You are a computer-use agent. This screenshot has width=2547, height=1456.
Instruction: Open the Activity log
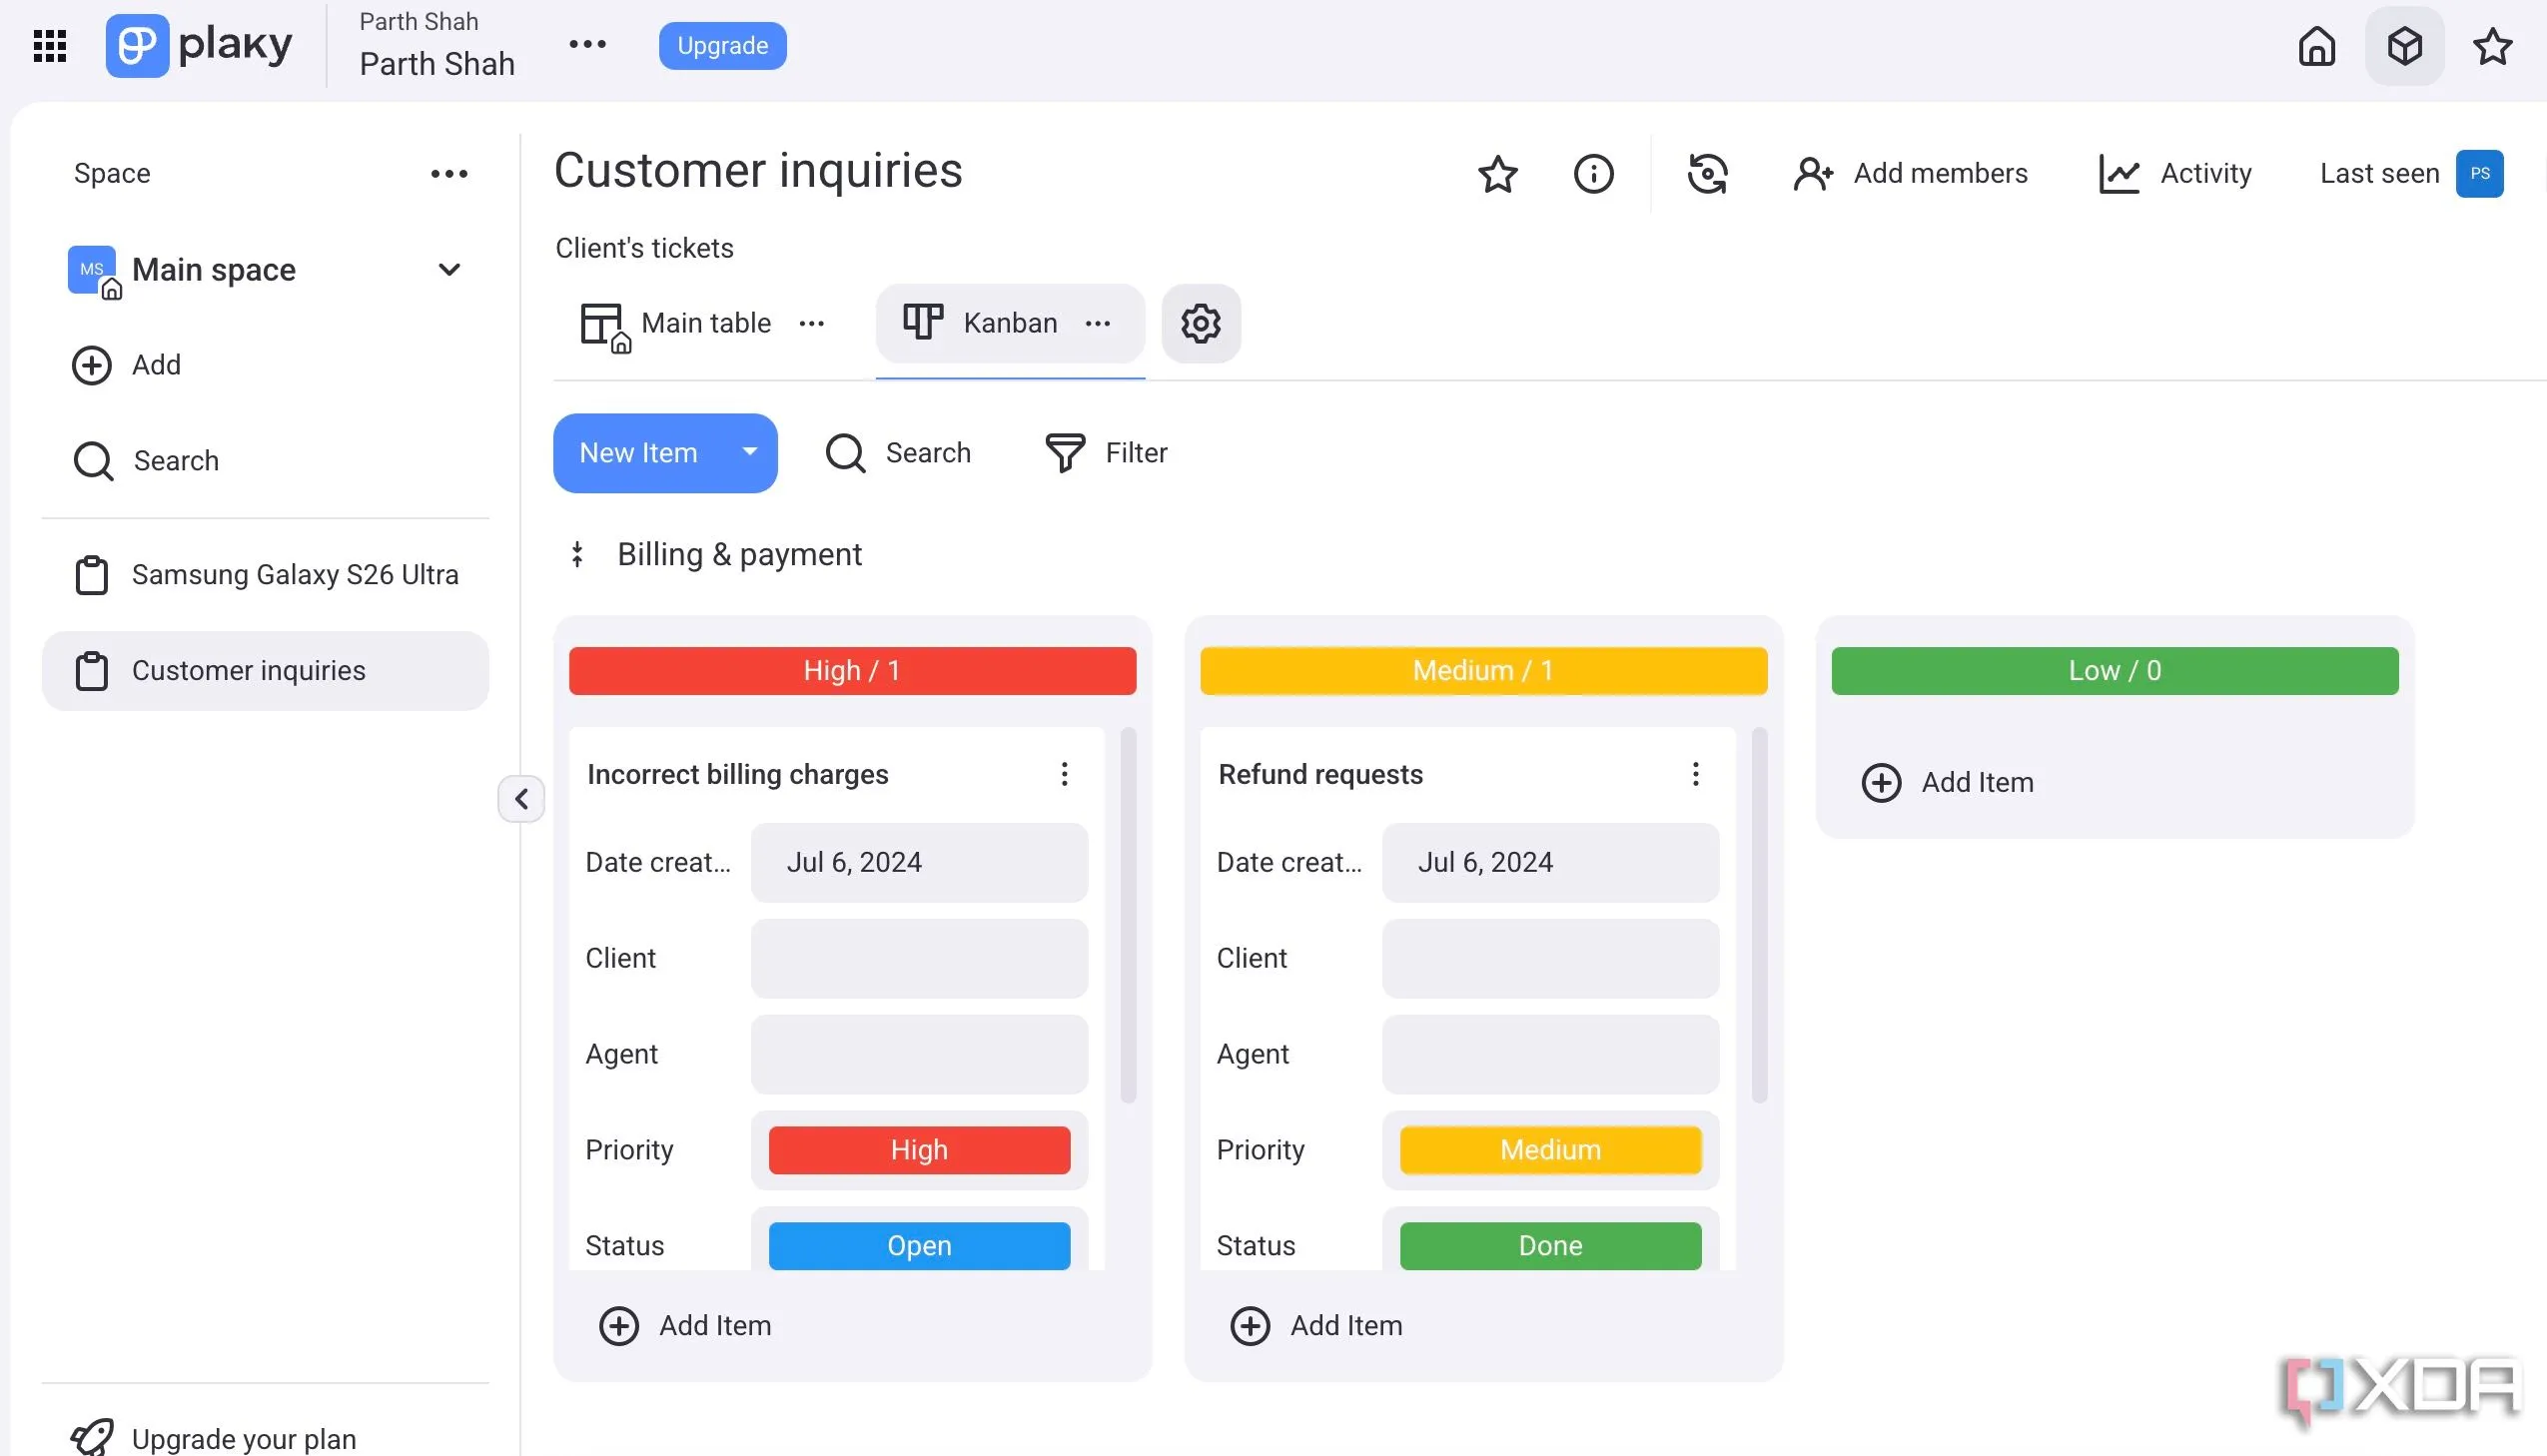tap(2174, 174)
